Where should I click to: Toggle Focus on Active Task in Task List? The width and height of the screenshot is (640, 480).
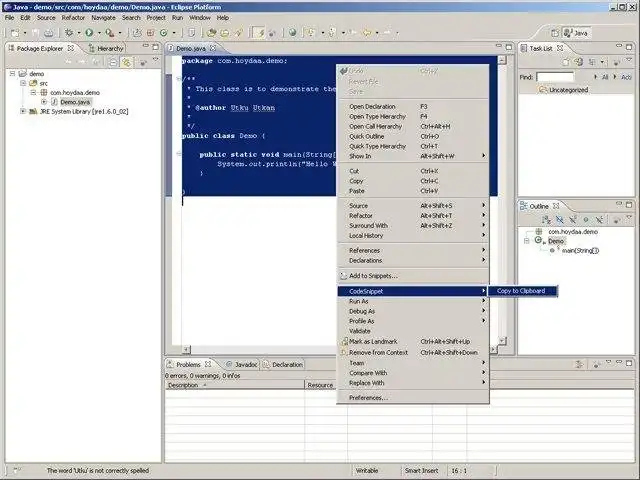click(x=616, y=62)
